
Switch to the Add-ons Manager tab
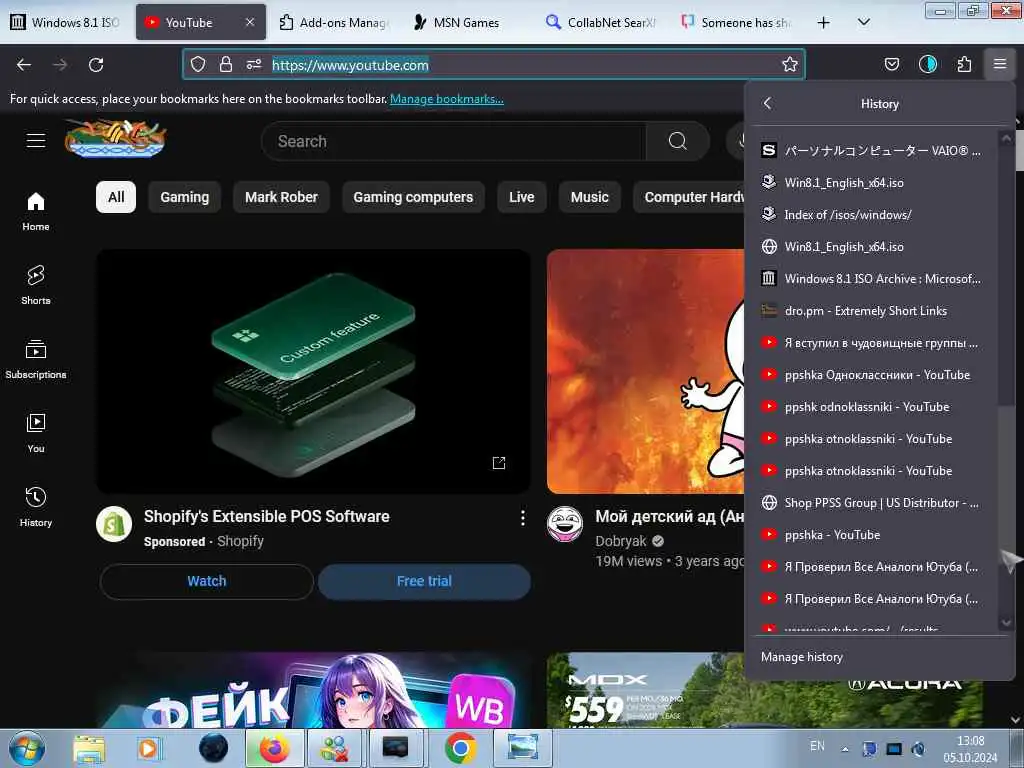333,22
